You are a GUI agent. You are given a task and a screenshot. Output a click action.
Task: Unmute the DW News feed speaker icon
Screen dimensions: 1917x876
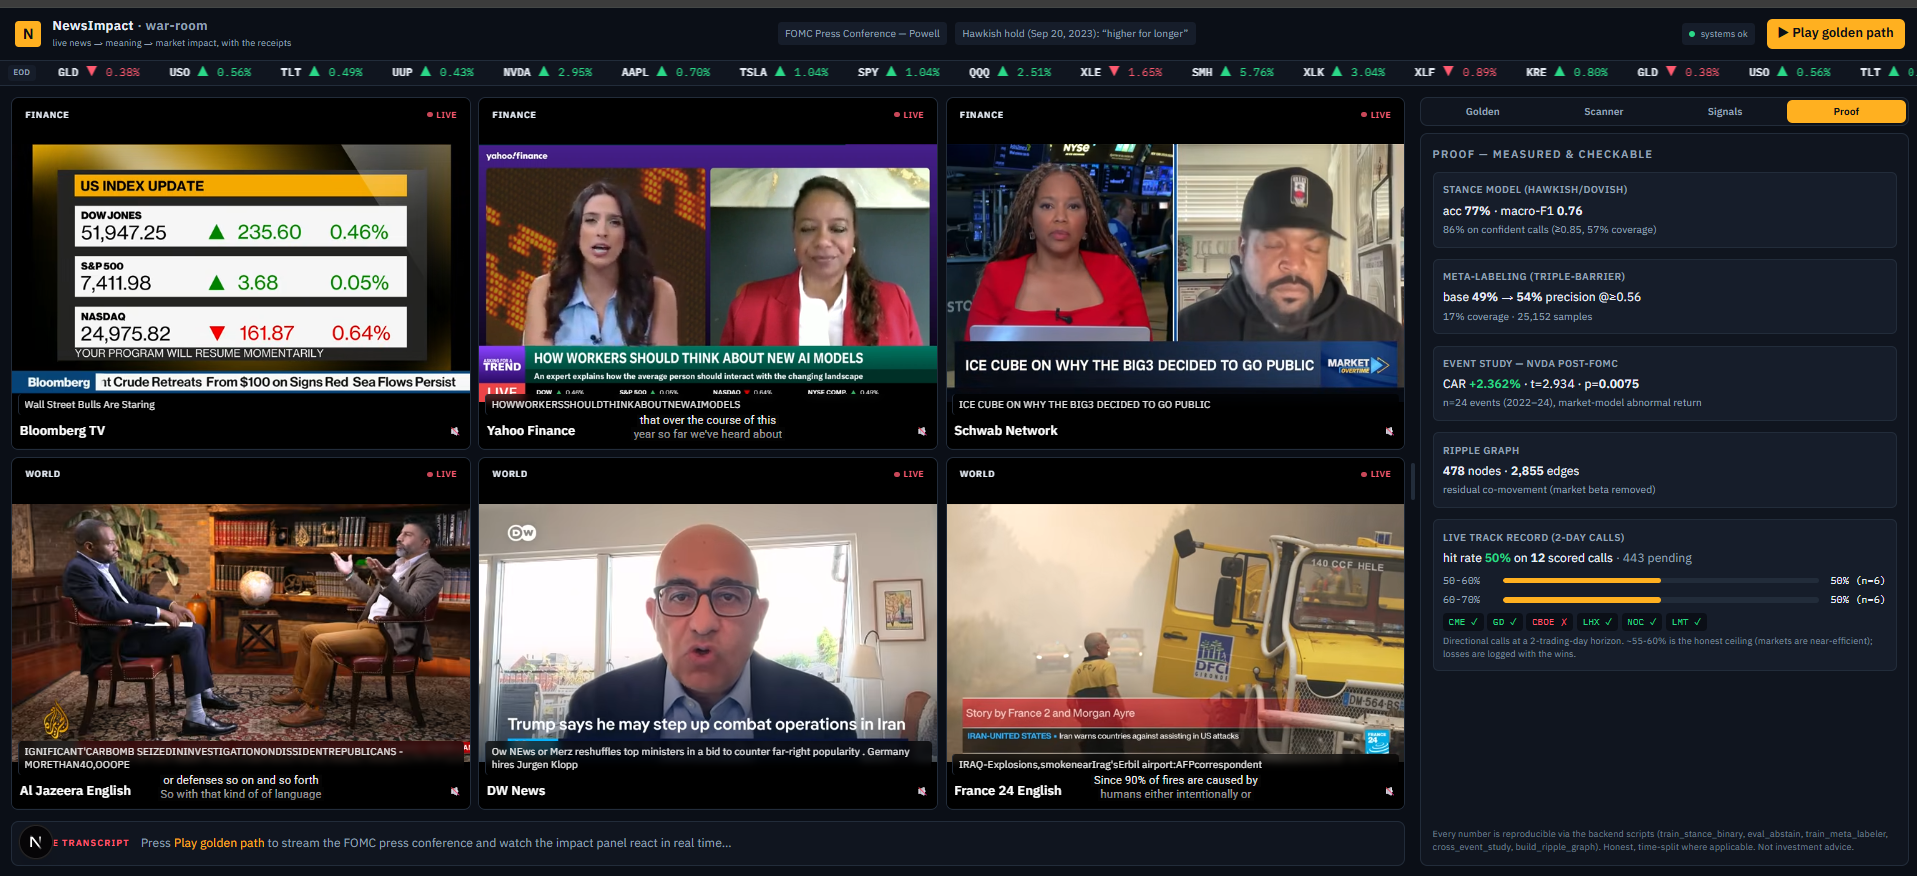click(x=922, y=791)
